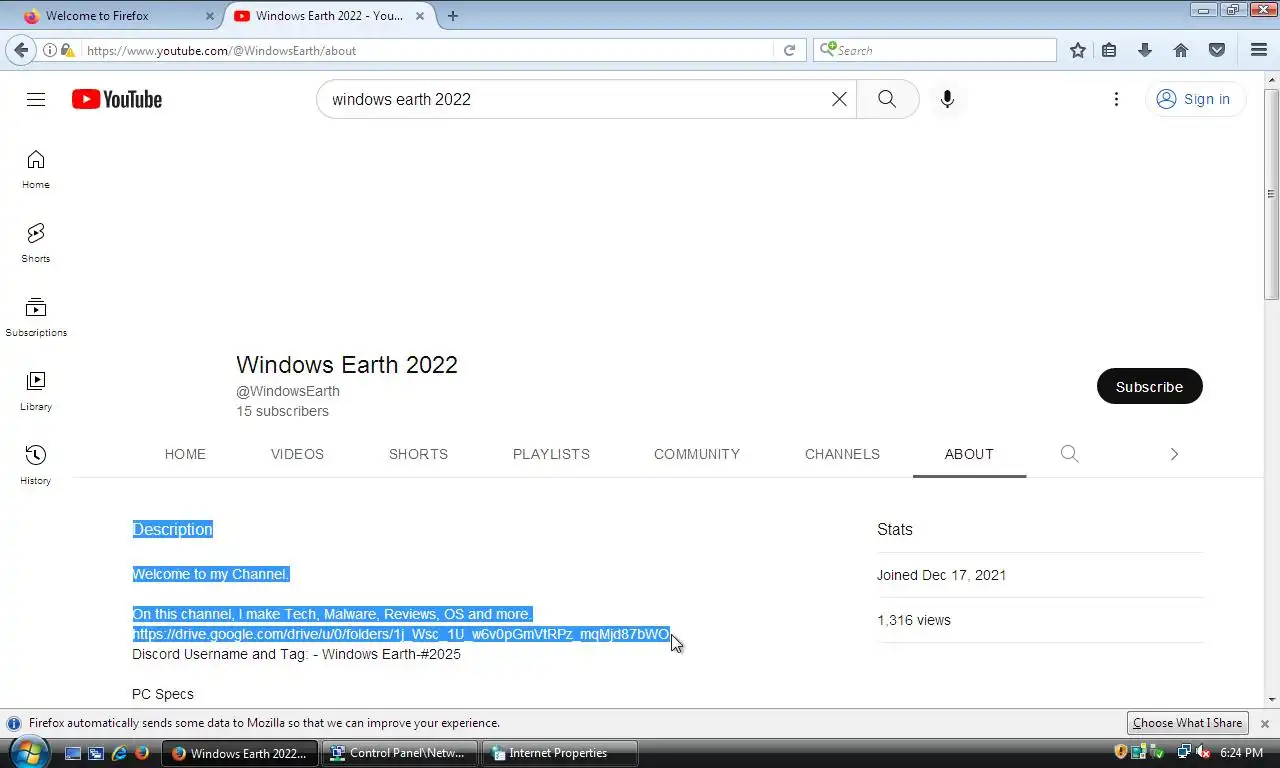The height and width of the screenshot is (768, 1280).
Task: Open channel COMMUNITY tab
Action: (697, 454)
